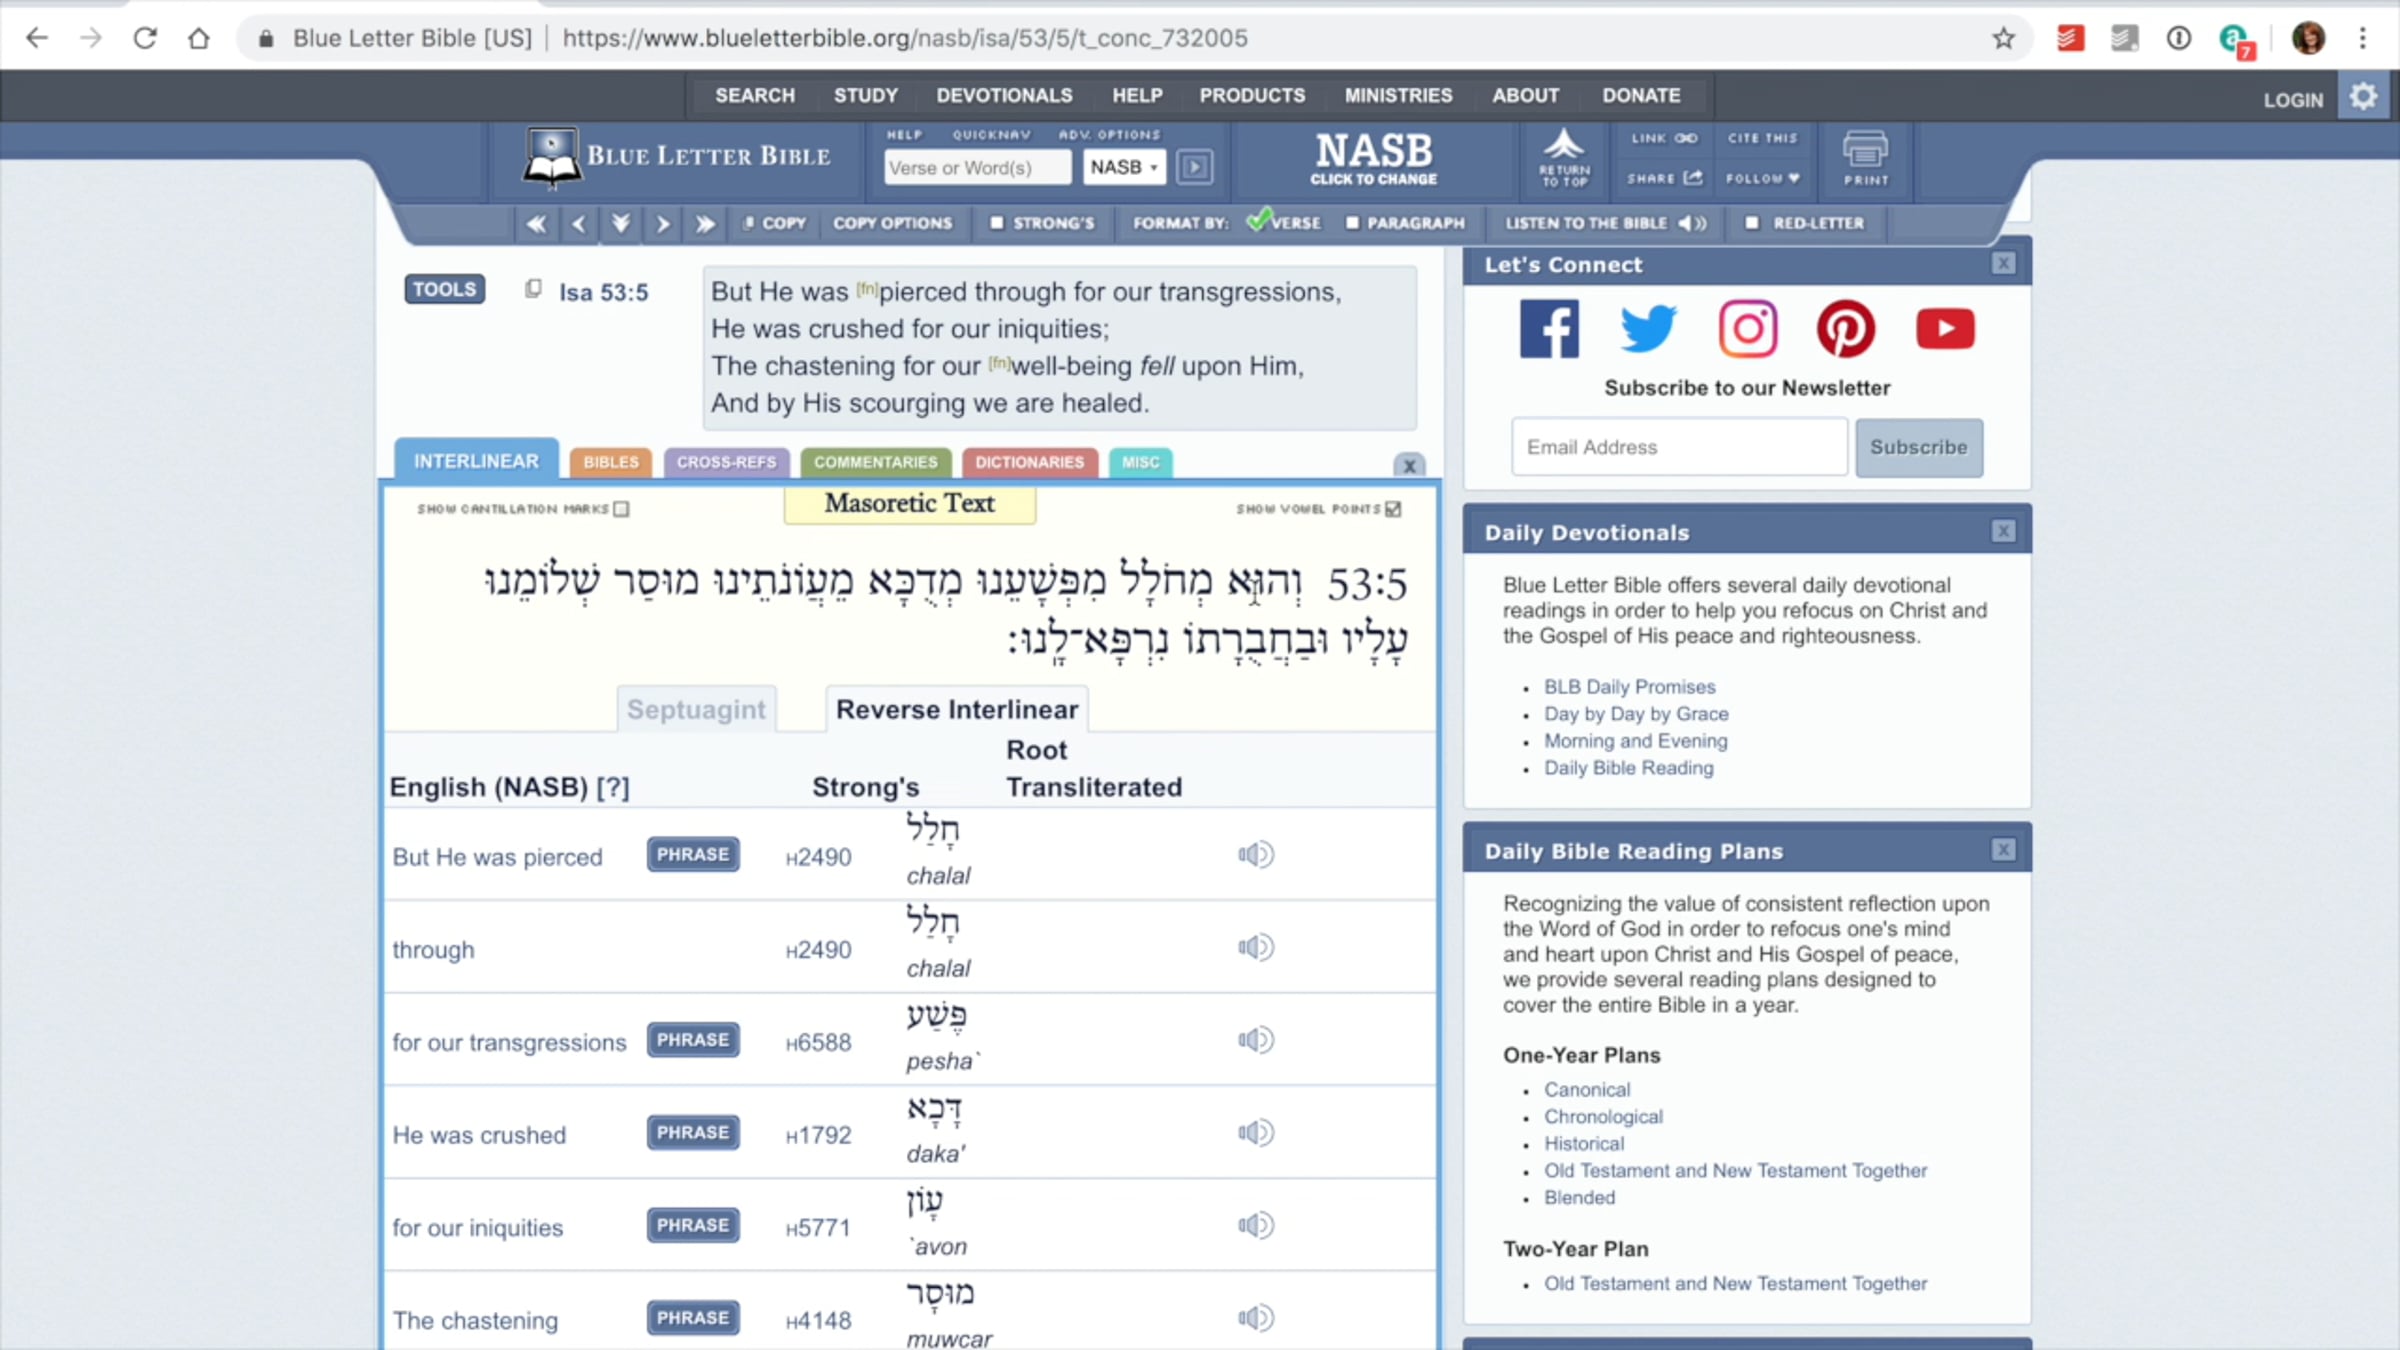Screen dimensions: 2400x1350
Task: Click NASB to change translation
Action: pos(1374,158)
